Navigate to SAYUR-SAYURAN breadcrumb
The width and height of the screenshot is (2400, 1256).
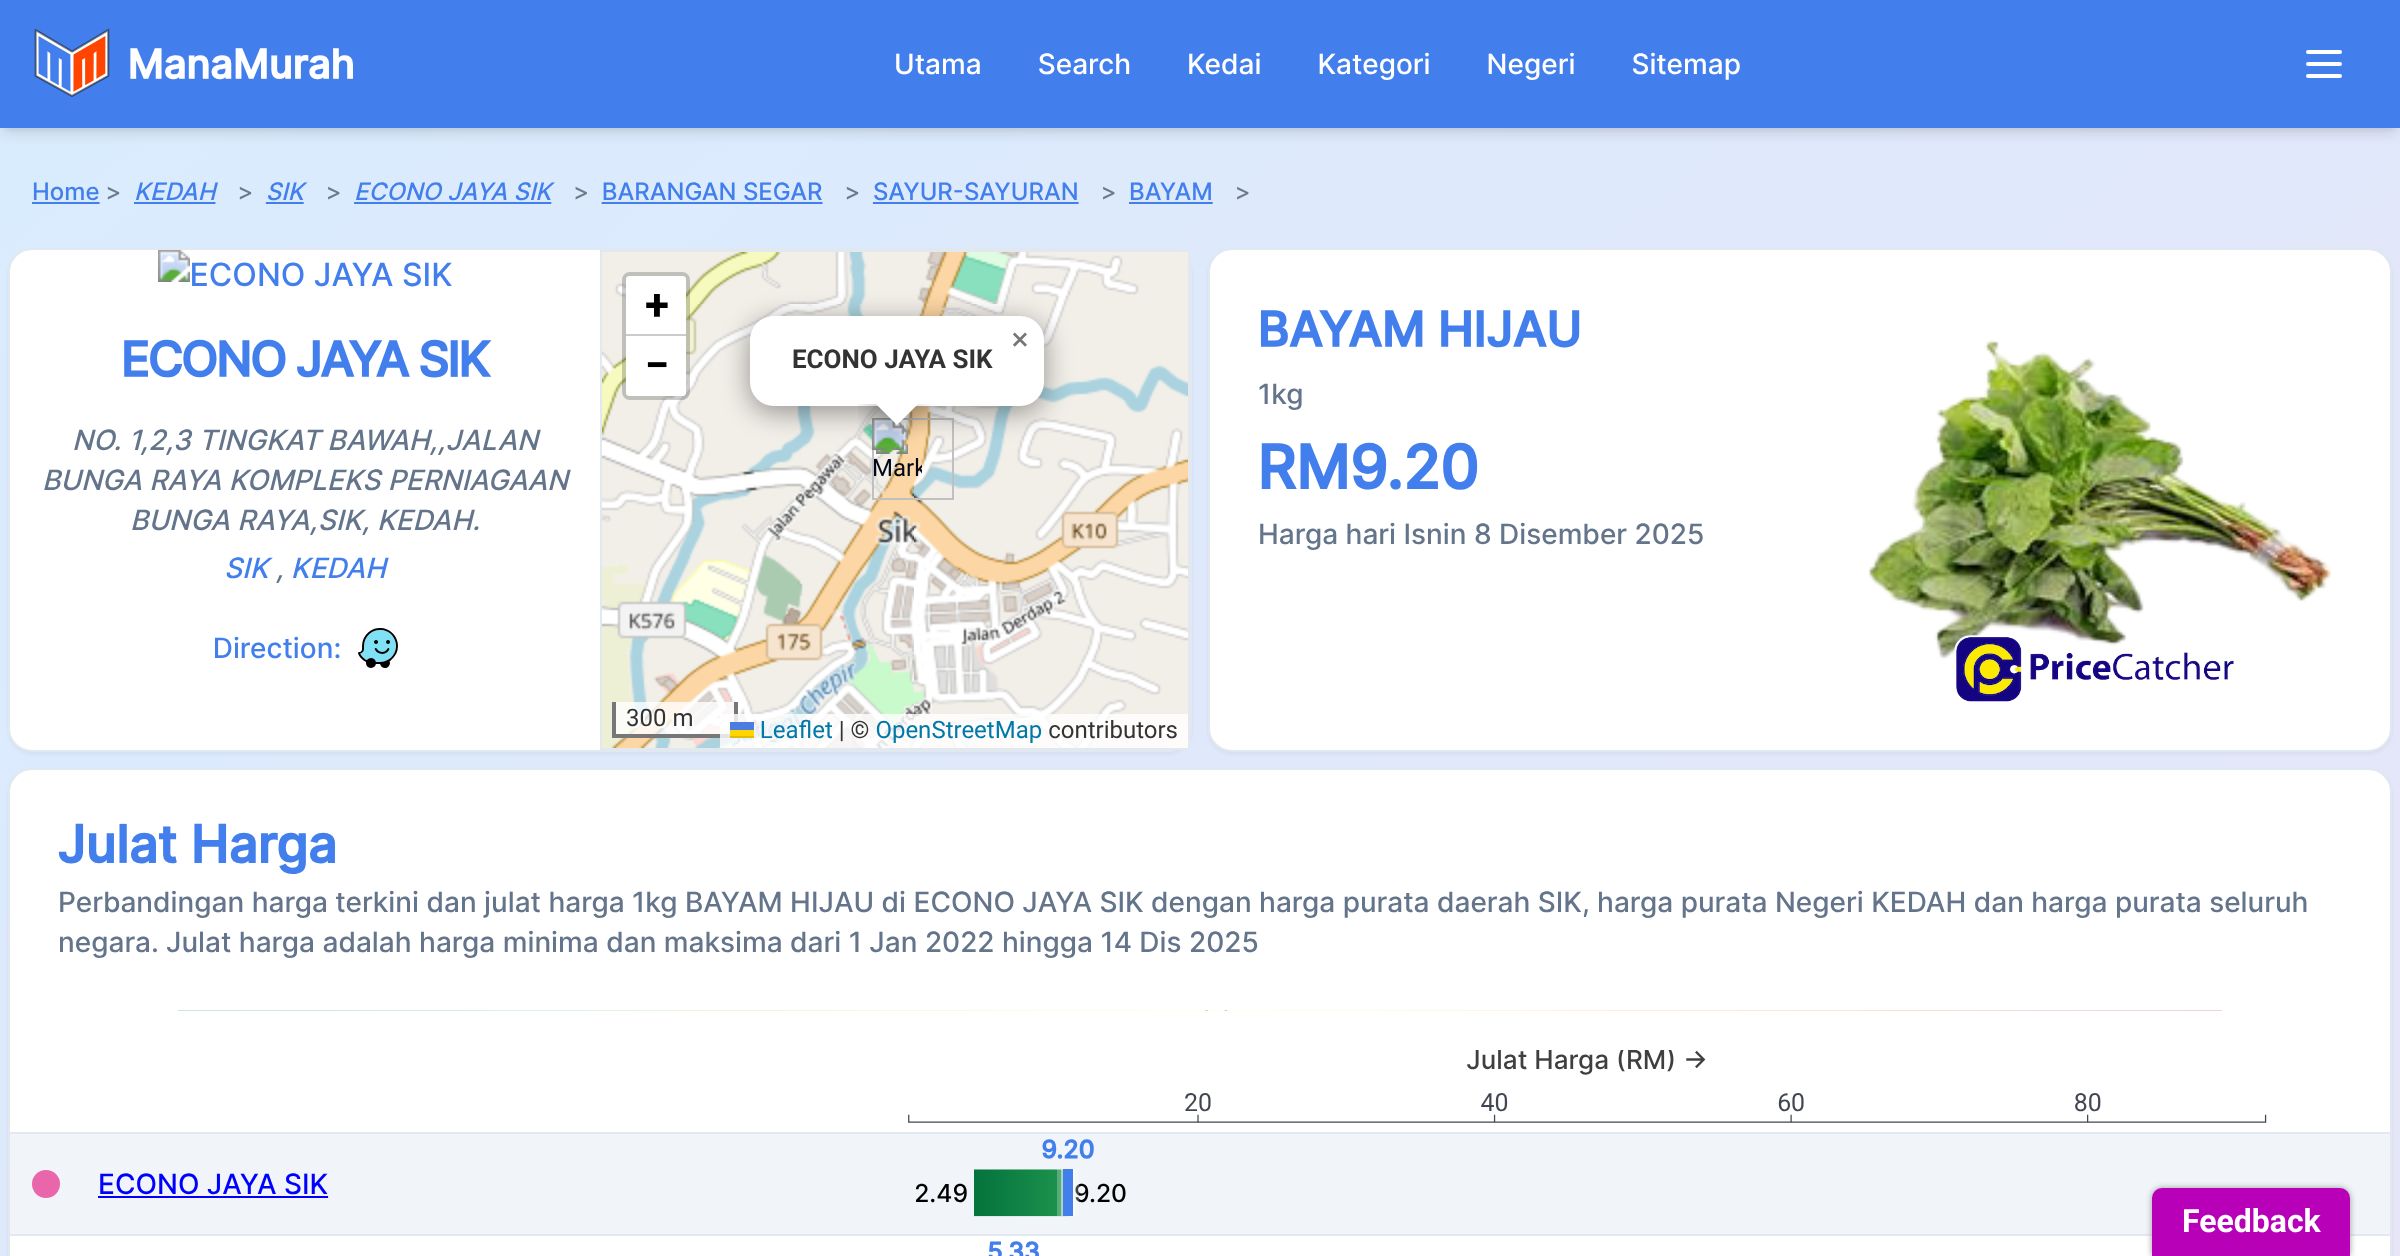pos(975,191)
